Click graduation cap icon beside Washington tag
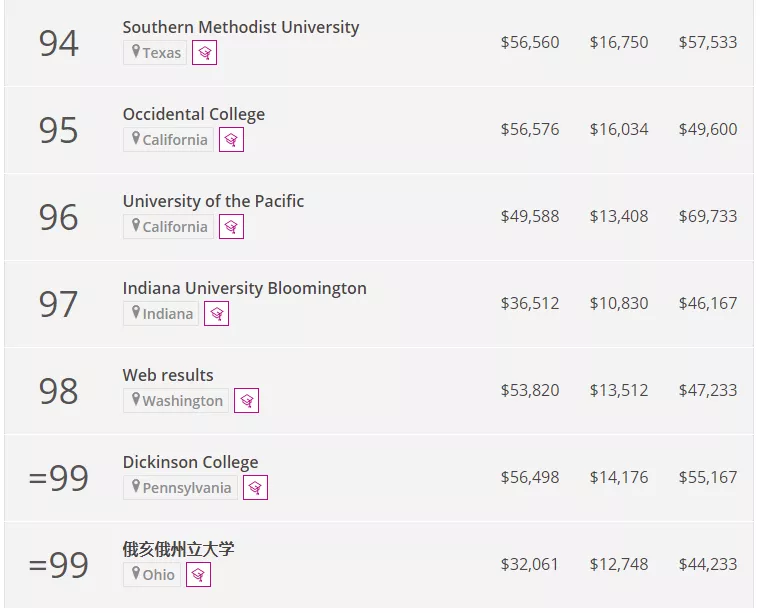 247,401
